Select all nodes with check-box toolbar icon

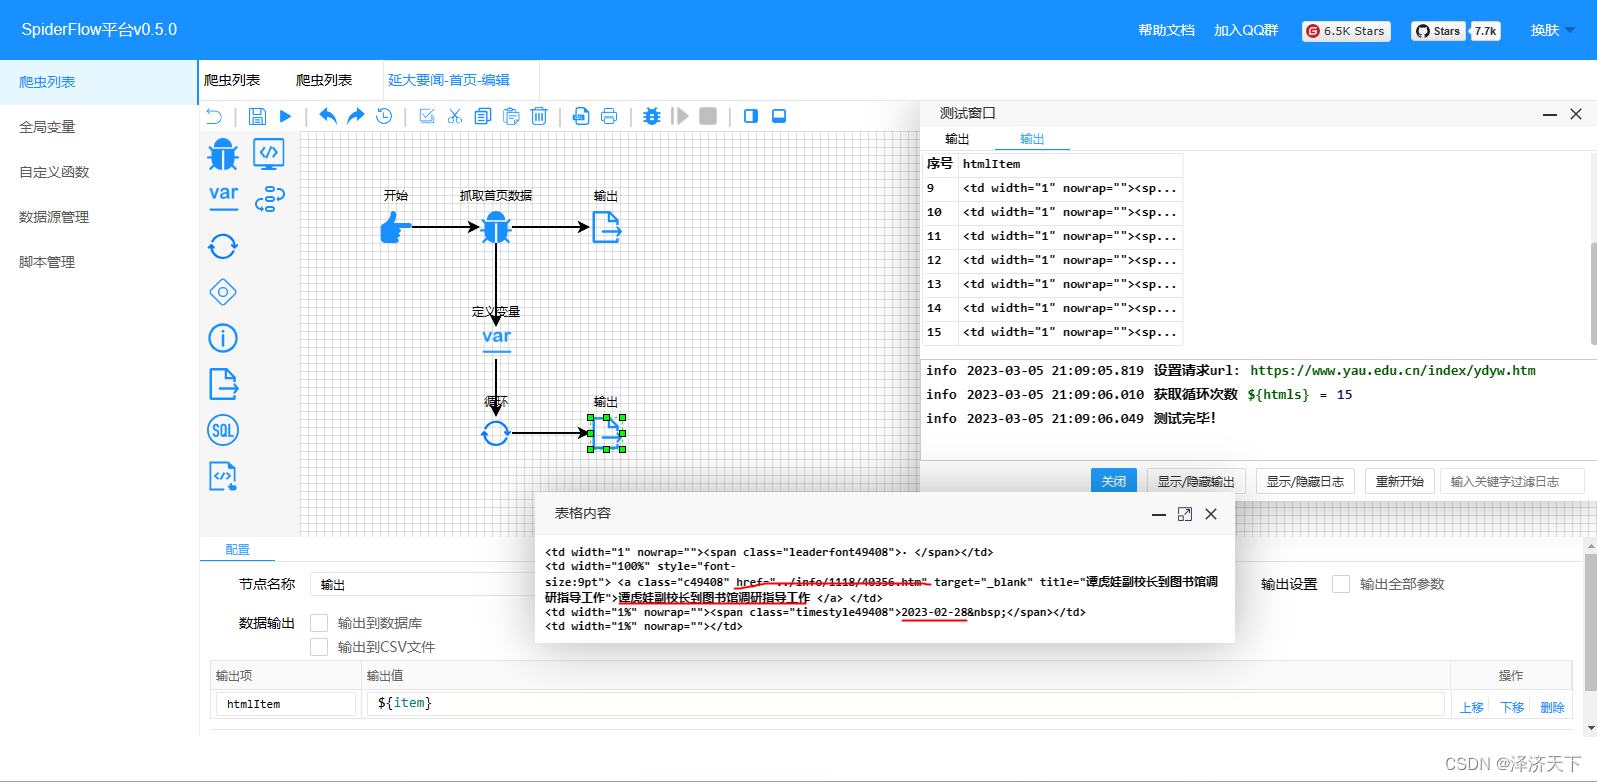point(427,116)
